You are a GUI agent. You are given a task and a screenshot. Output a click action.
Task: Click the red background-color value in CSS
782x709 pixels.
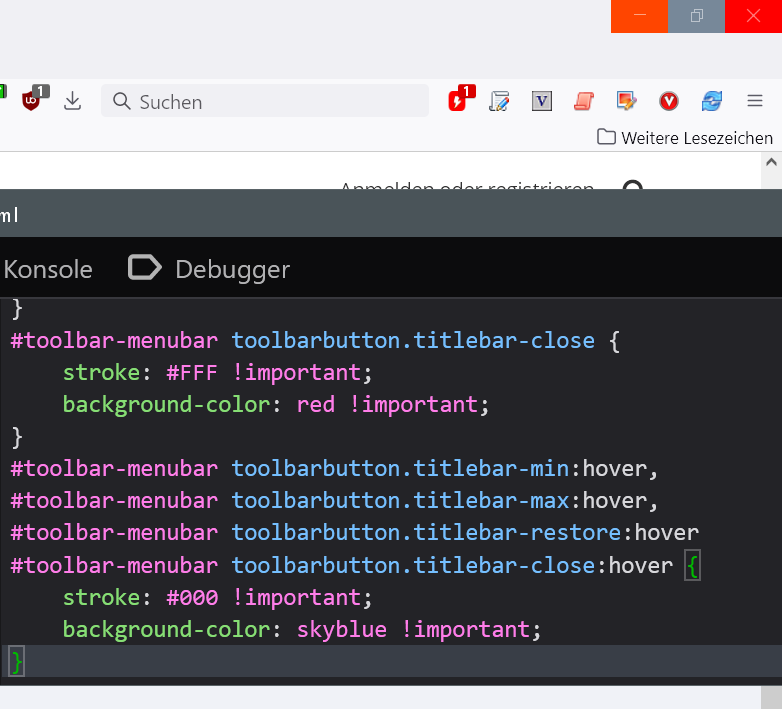pyautogui.click(x=316, y=405)
